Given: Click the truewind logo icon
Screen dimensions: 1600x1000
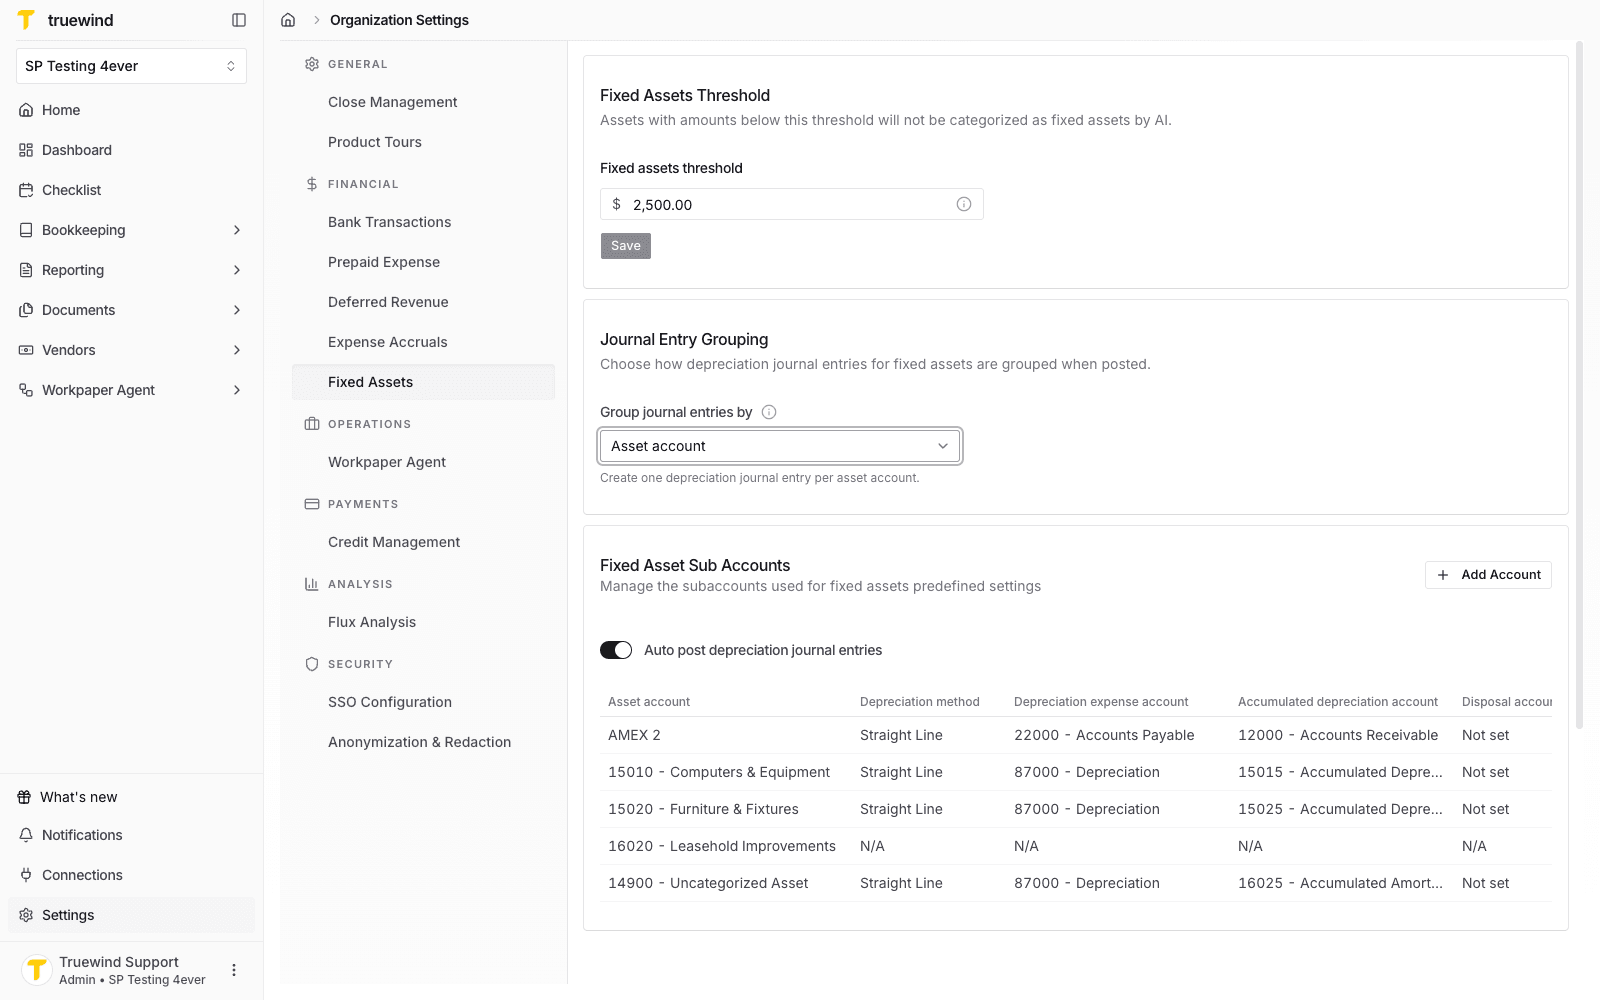Looking at the screenshot, I should pos(26,20).
